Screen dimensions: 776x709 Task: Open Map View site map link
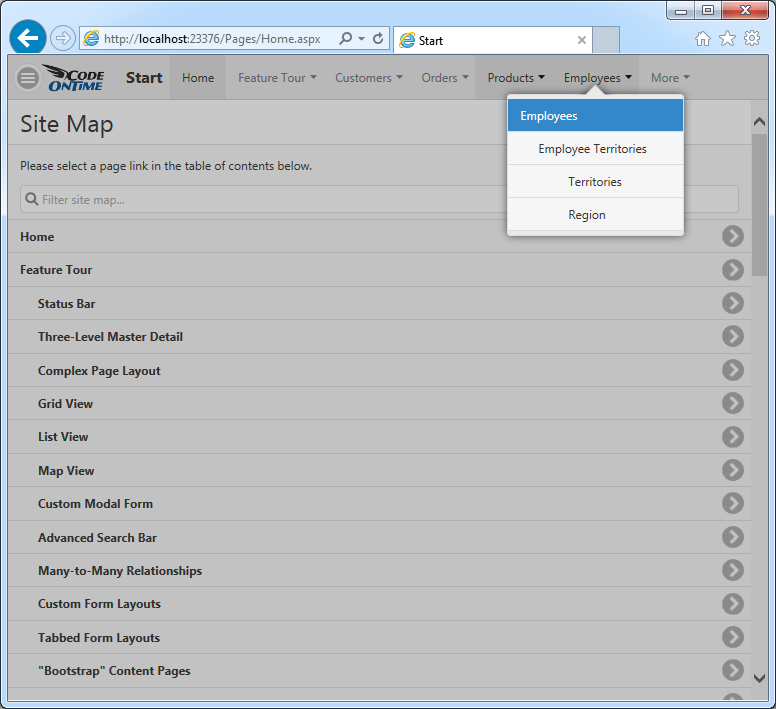(x=66, y=471)
